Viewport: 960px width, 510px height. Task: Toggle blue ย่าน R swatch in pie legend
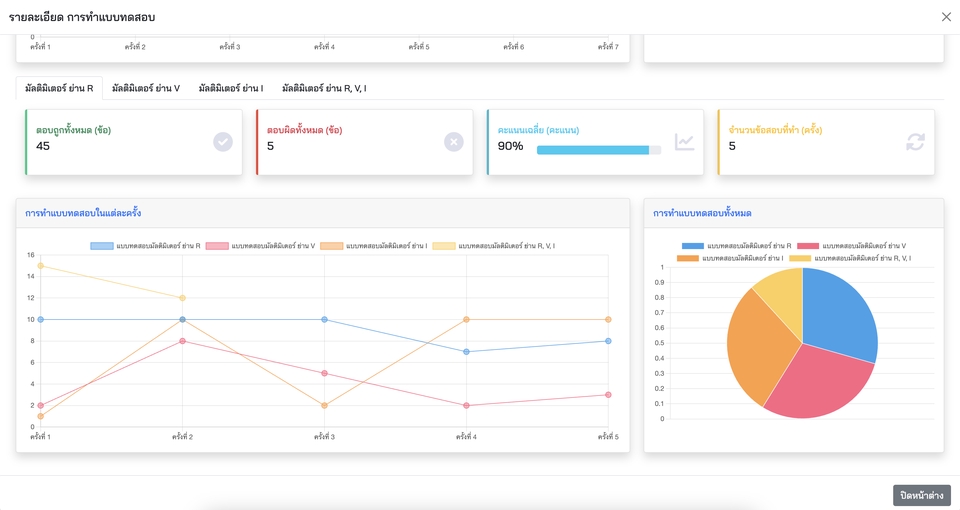pos(692,246)
